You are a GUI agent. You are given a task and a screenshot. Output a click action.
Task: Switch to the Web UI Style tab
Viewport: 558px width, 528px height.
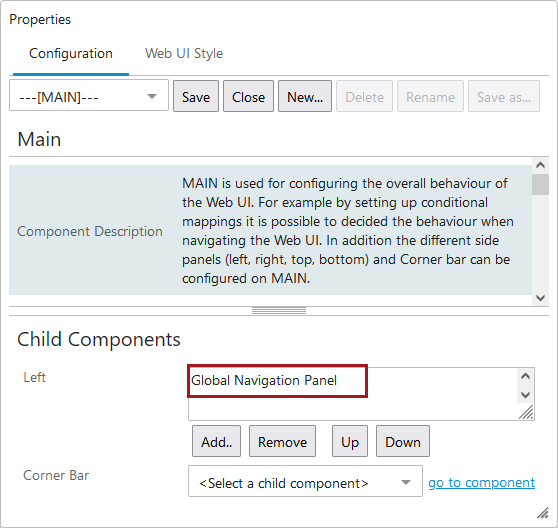184,53
